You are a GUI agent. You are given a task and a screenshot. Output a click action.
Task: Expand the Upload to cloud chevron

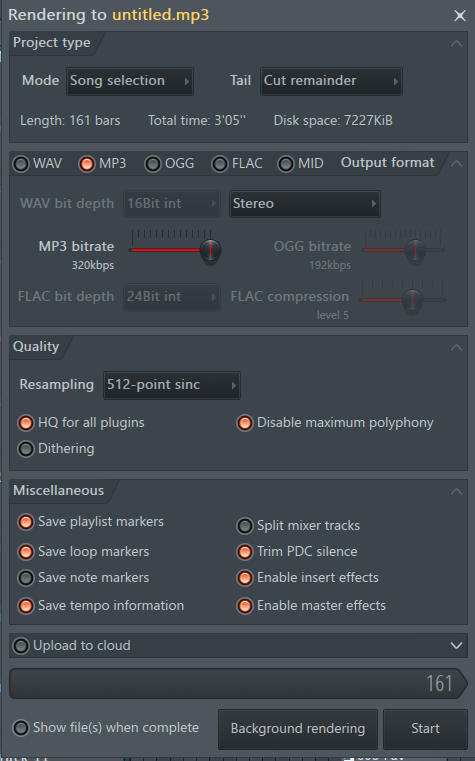(x=456, y=645)
